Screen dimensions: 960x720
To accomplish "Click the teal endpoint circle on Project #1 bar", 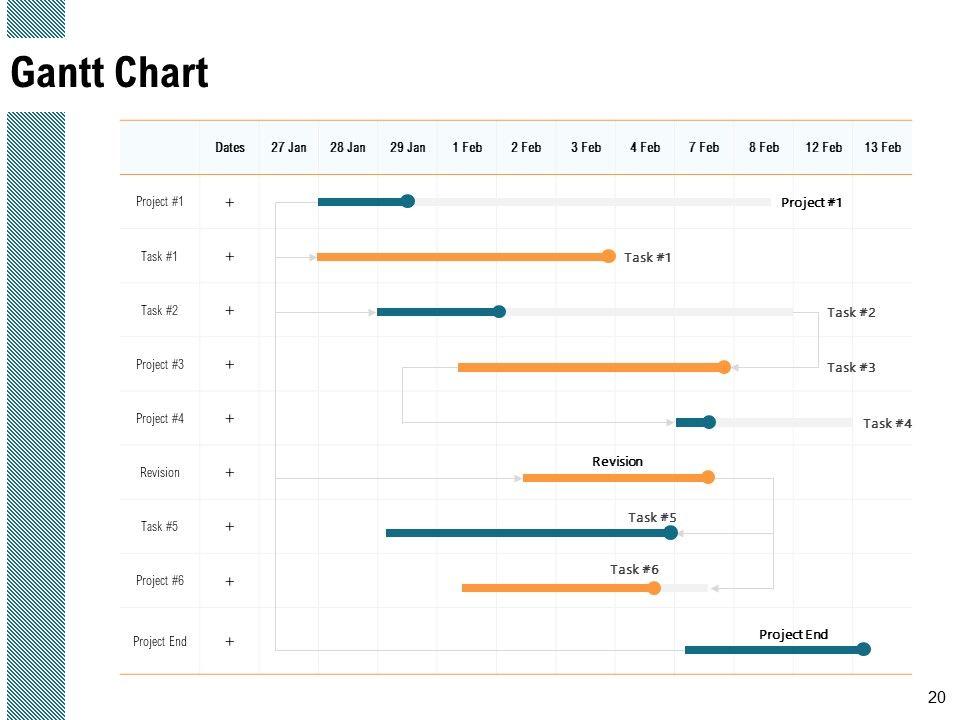I will 407,201.
